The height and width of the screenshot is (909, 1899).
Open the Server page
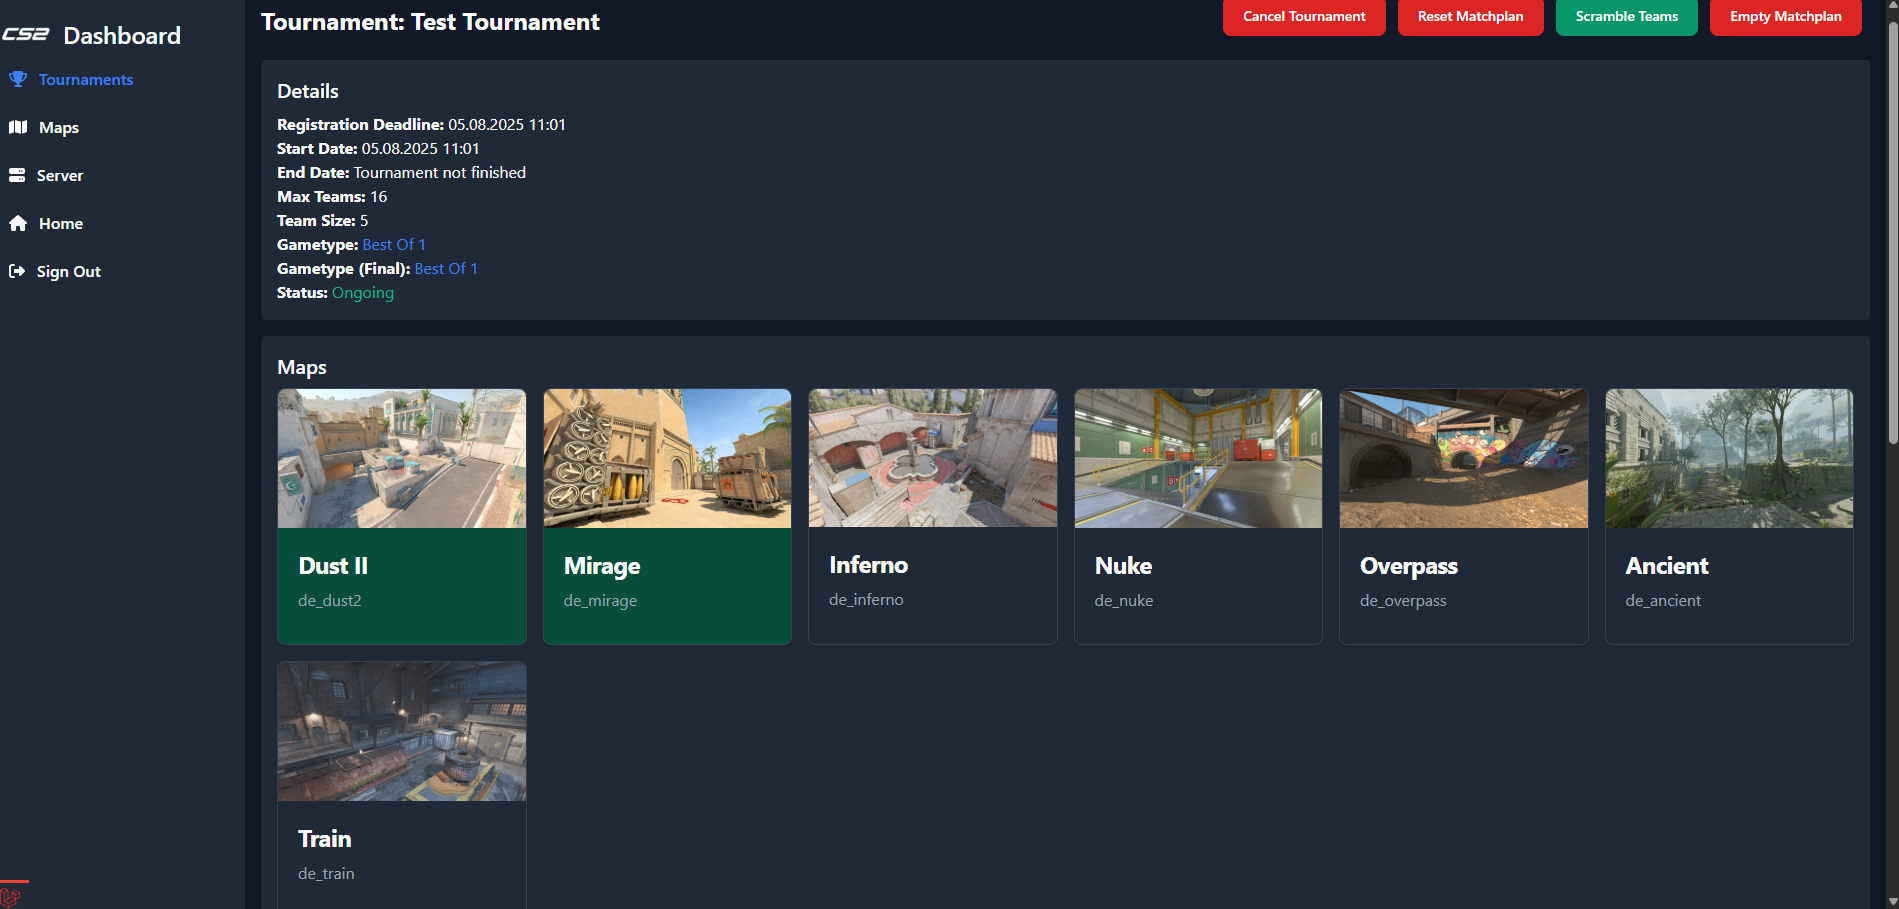(x=60, y=175)
